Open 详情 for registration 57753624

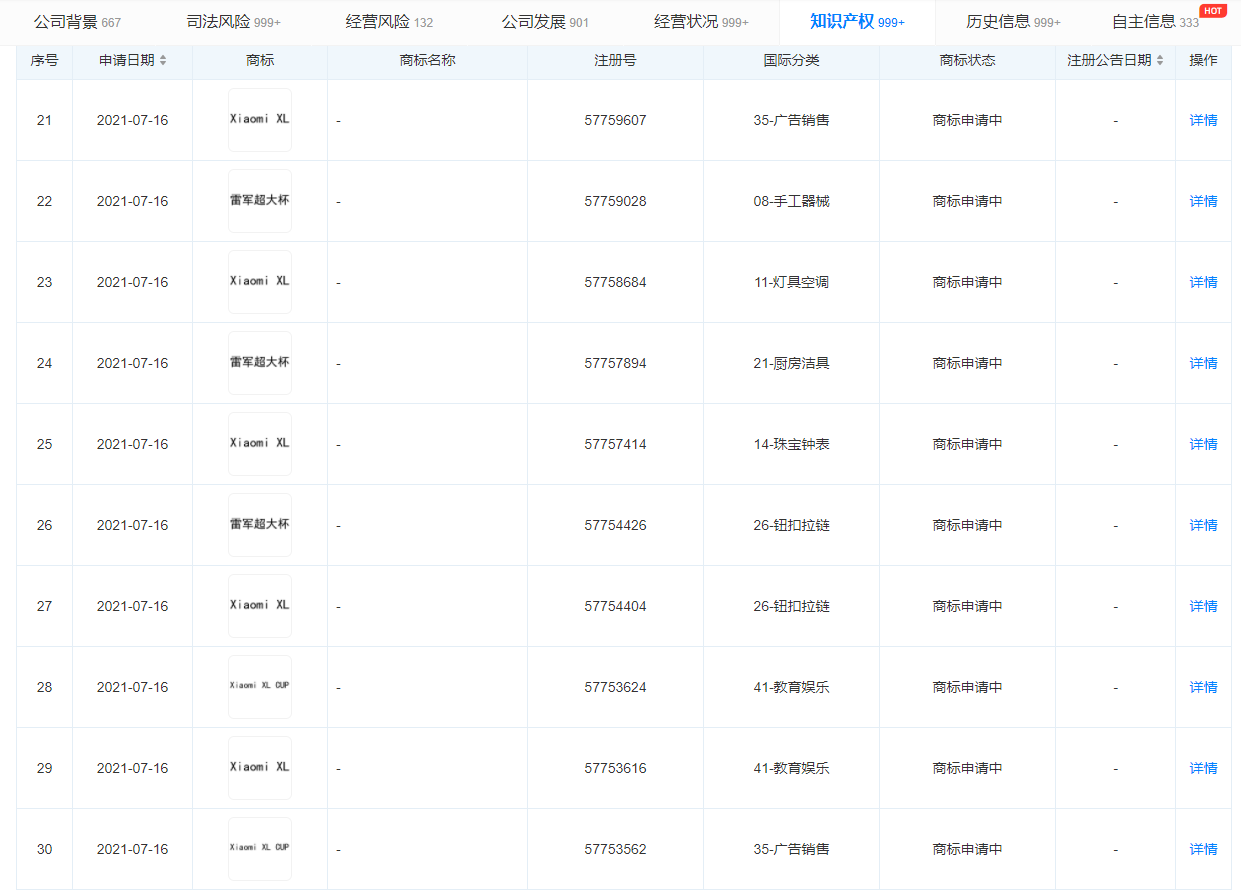pos(1203,687)
